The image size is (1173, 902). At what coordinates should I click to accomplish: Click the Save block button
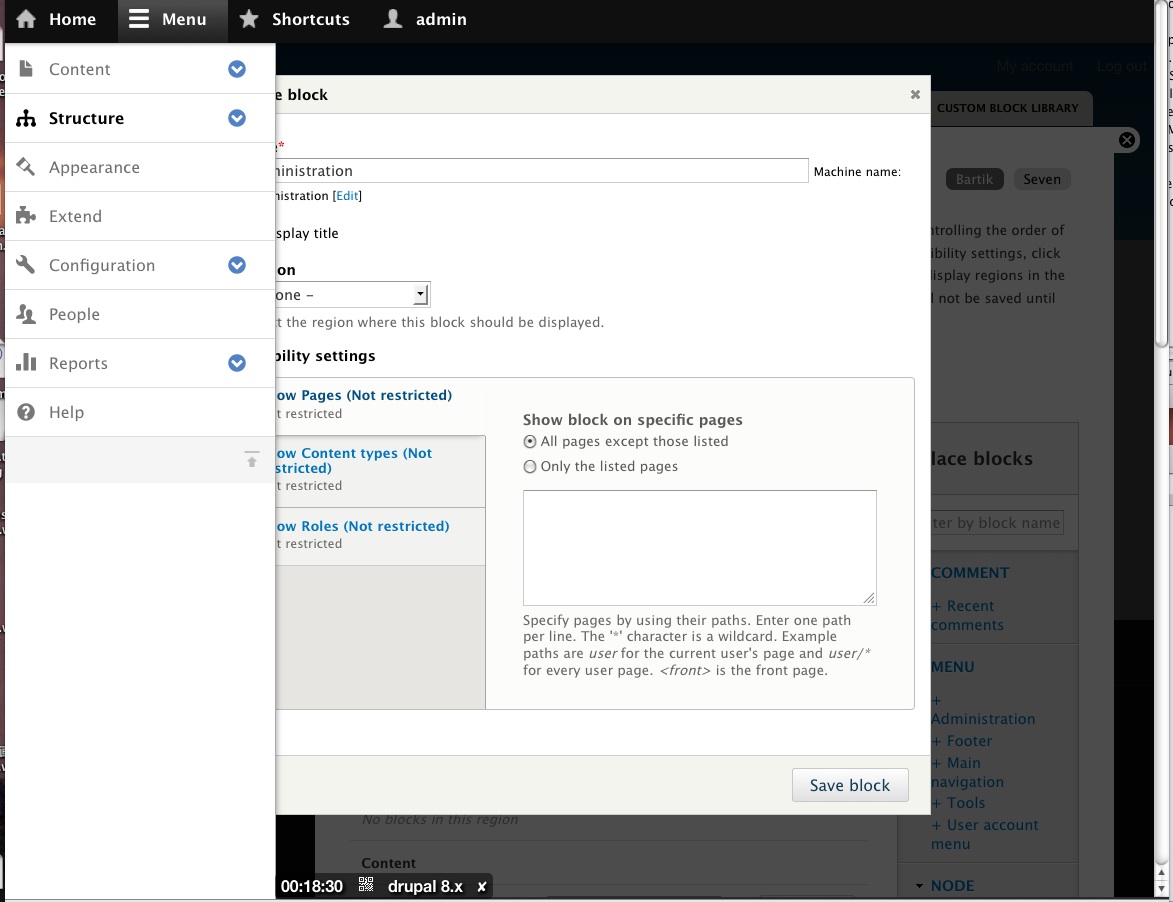[849, 785]
